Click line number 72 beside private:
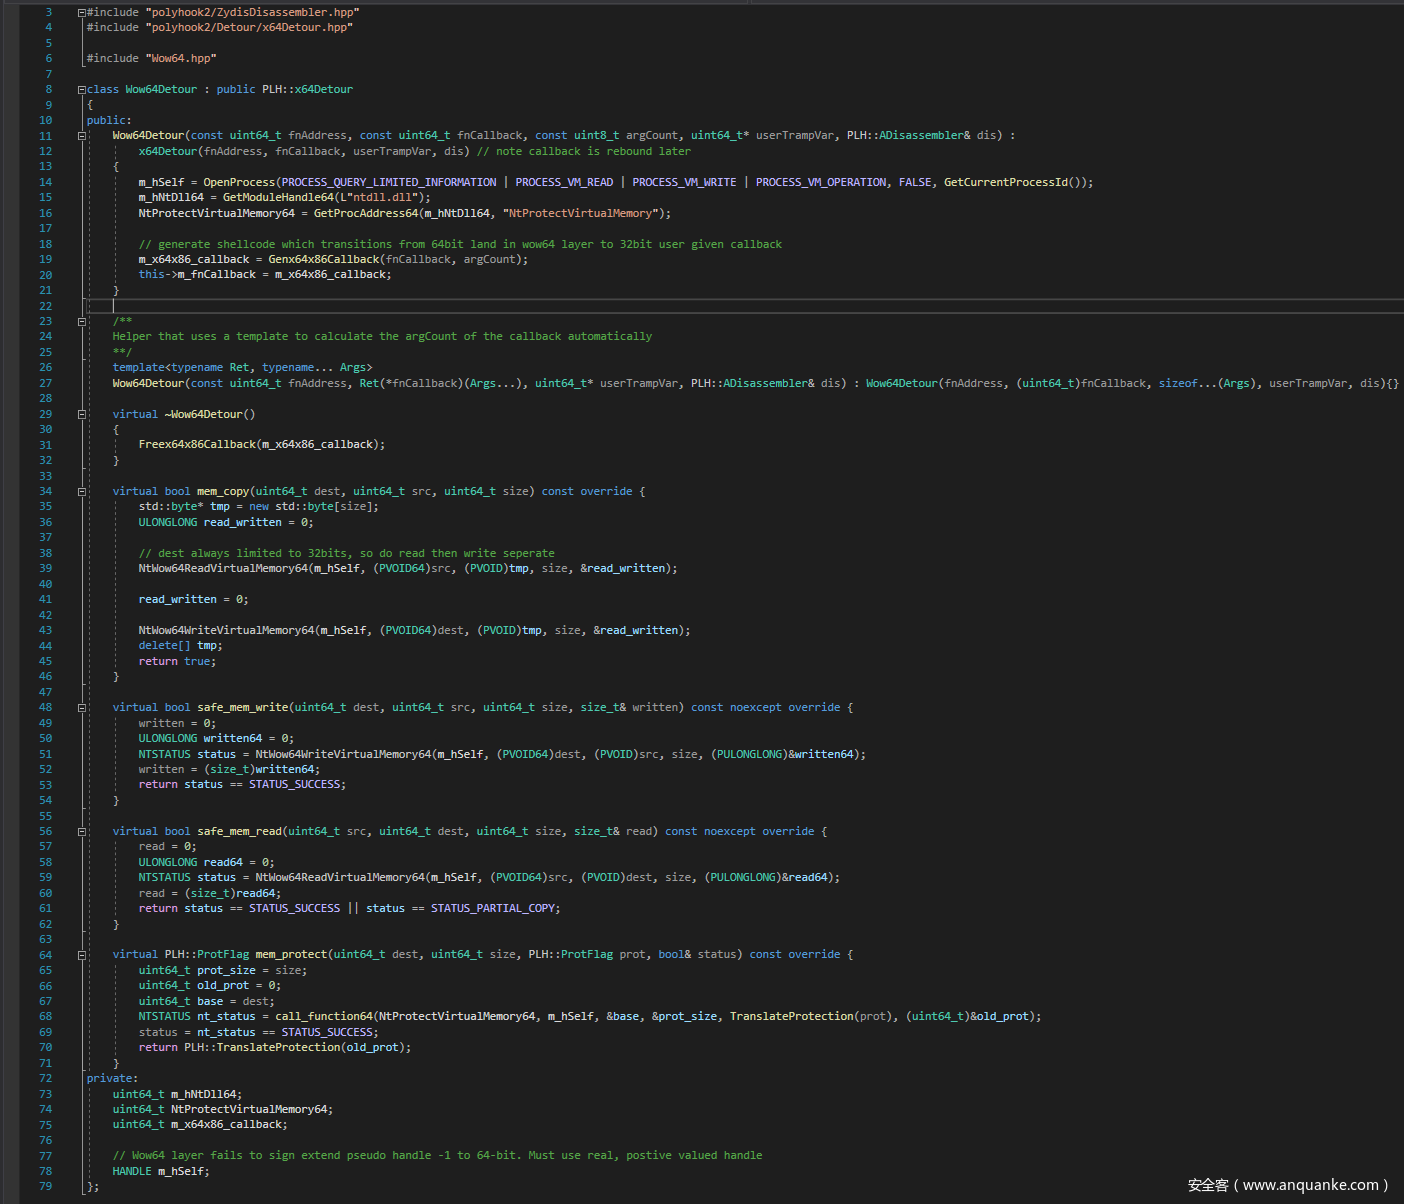Viewport: 1404px width, 1204px height. [45, 1078]
